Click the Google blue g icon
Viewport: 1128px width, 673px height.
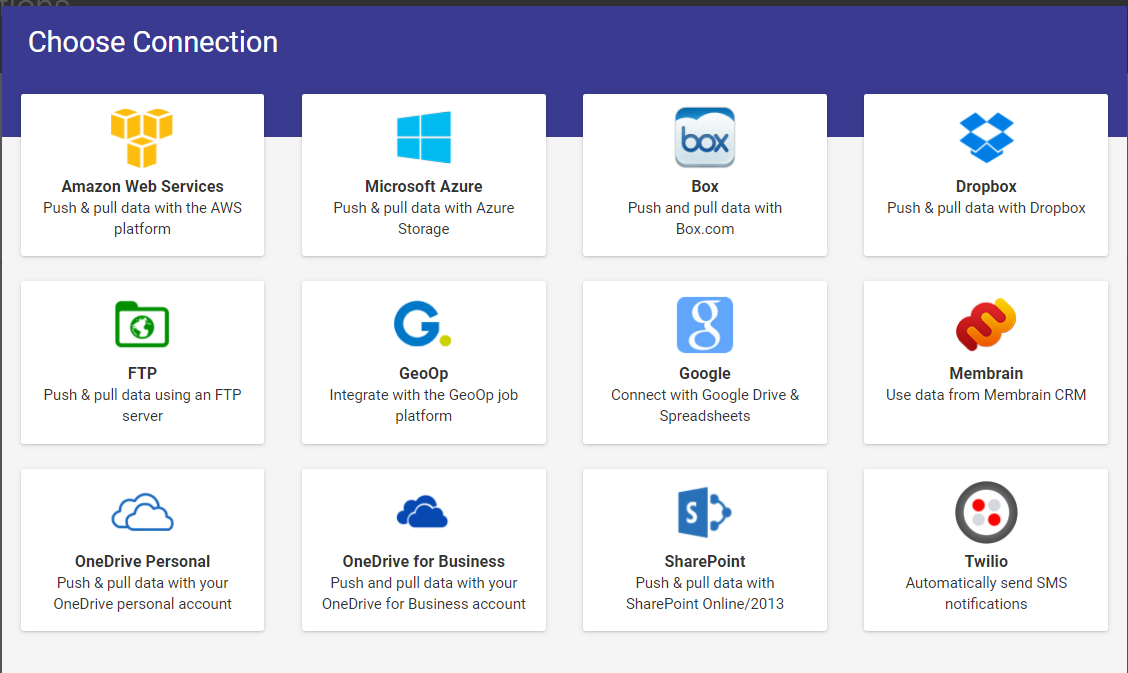705,325
